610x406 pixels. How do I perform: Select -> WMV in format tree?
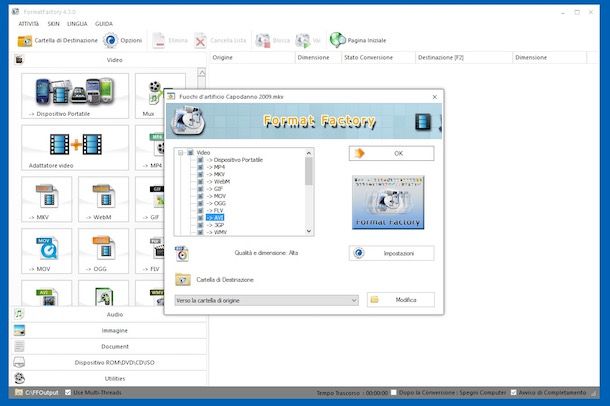click(x=216, y=232)
